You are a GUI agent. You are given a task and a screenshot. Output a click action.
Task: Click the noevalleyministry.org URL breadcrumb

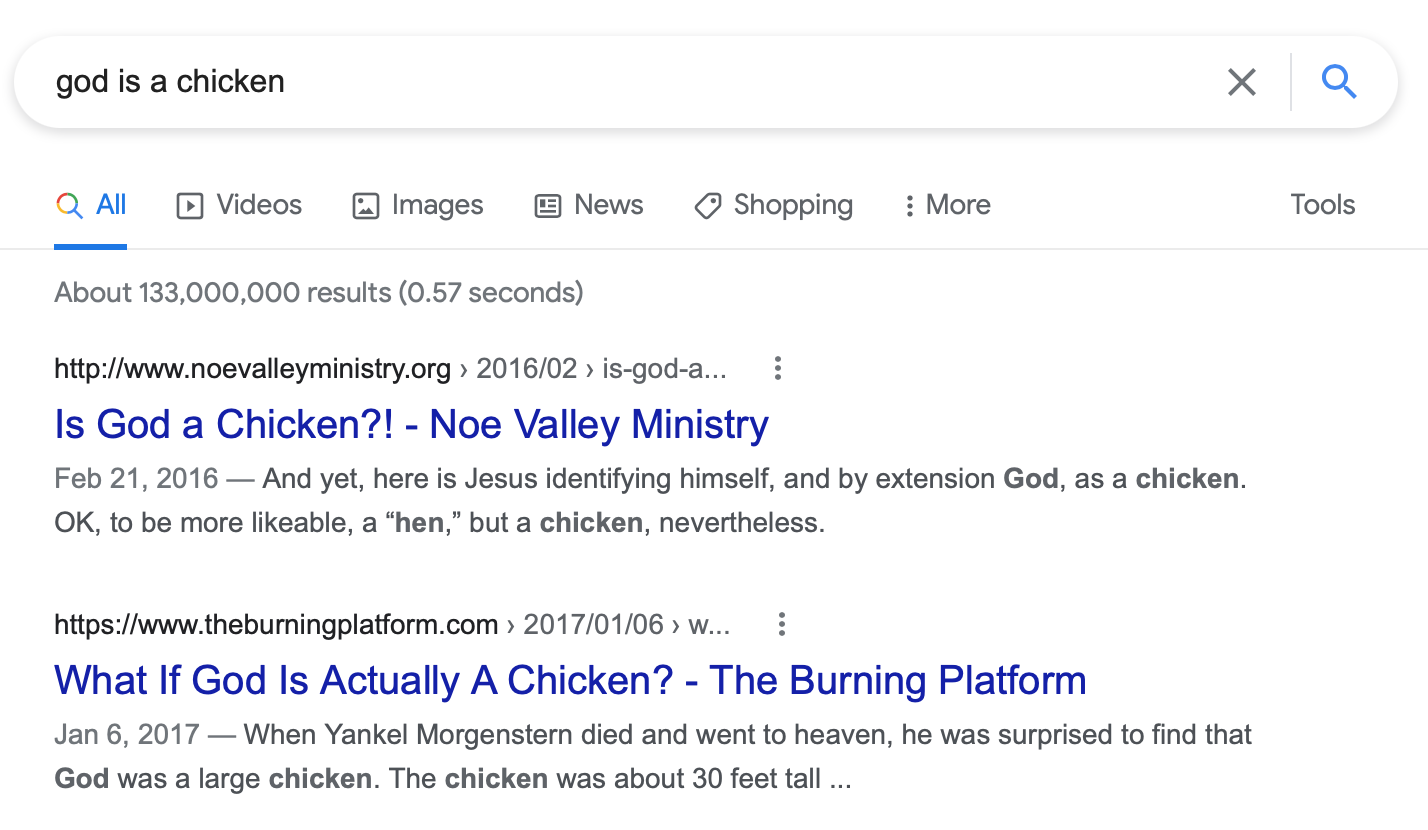click(252, 369)
